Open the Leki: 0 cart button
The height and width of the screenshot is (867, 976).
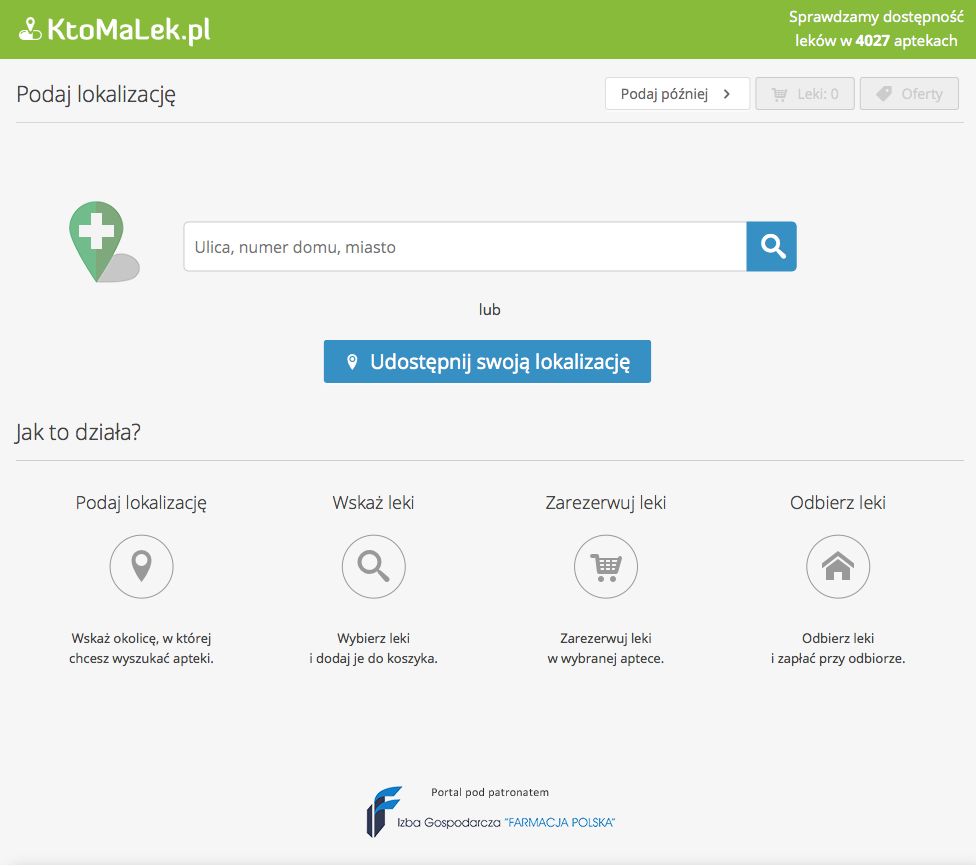805,94
